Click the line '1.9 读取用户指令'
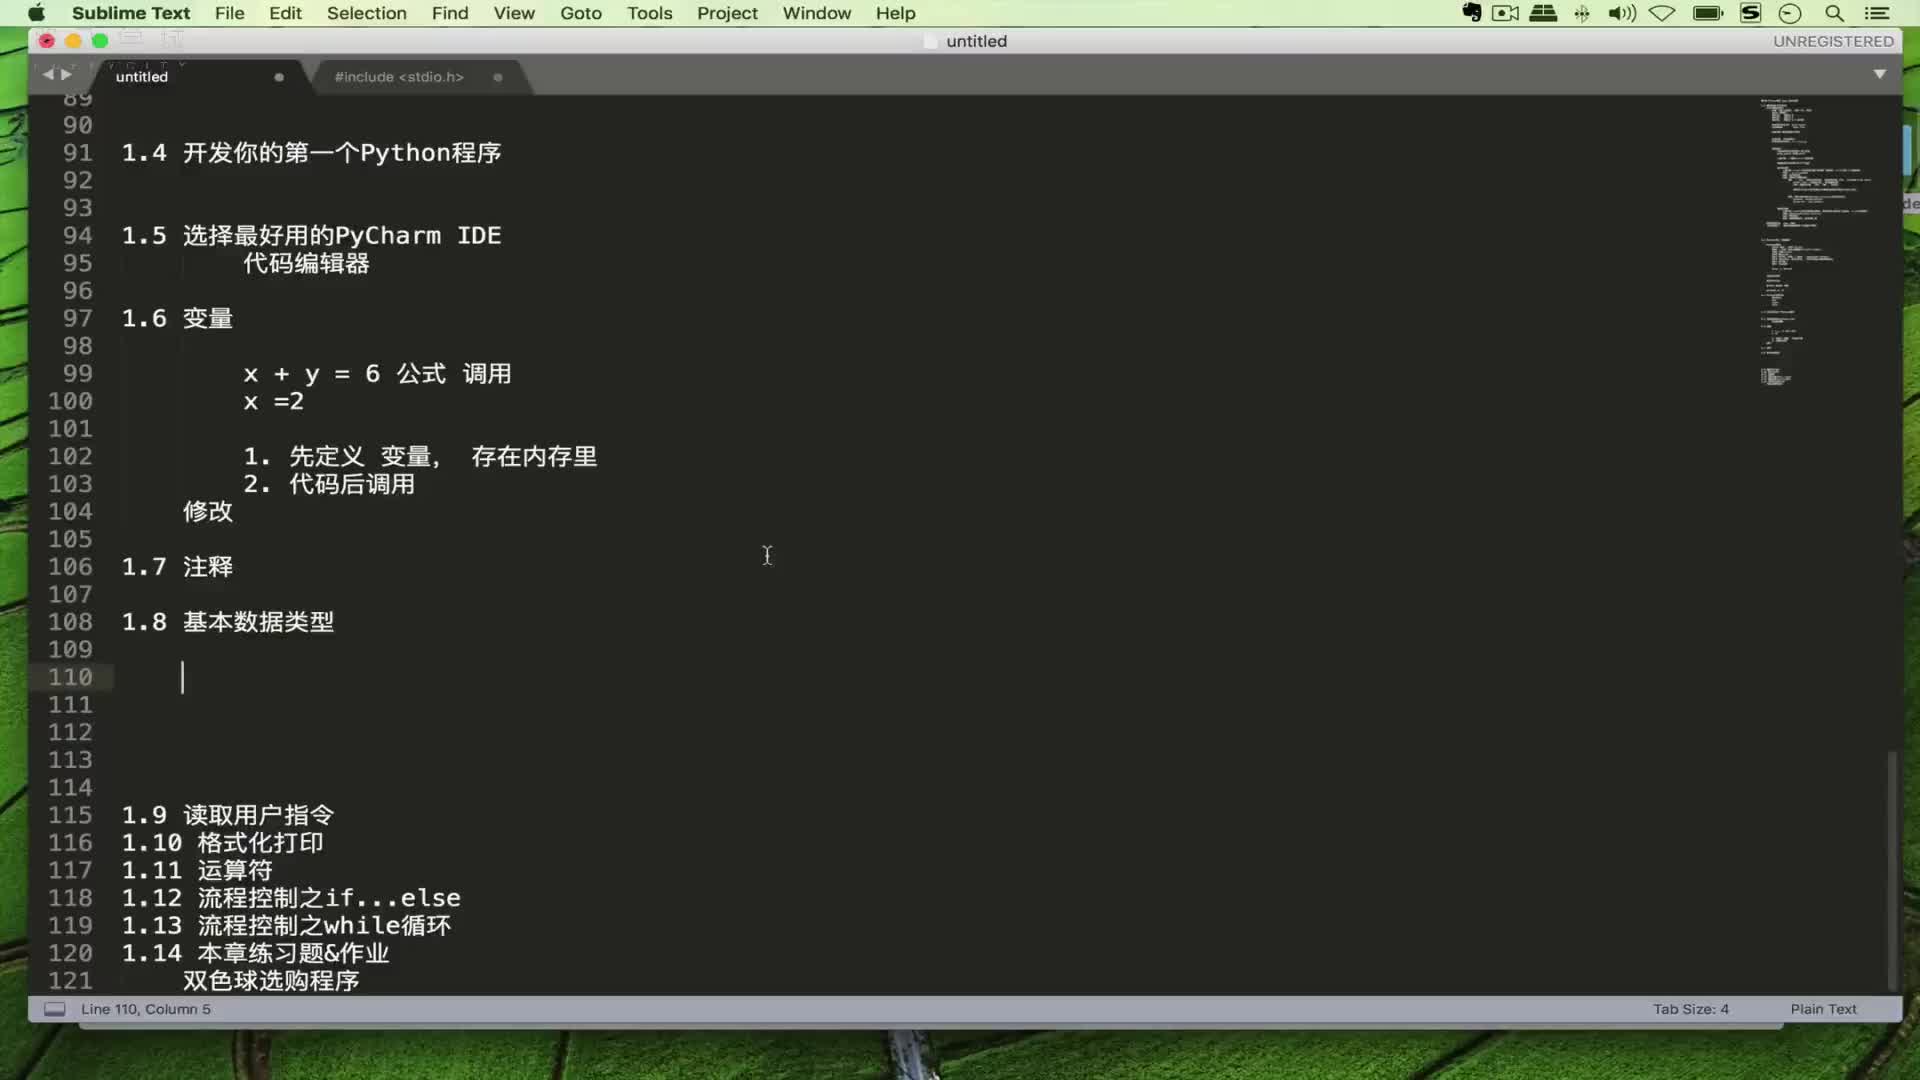The height and width of the screenshot is (1080, 1920). [x=228, y=815]
